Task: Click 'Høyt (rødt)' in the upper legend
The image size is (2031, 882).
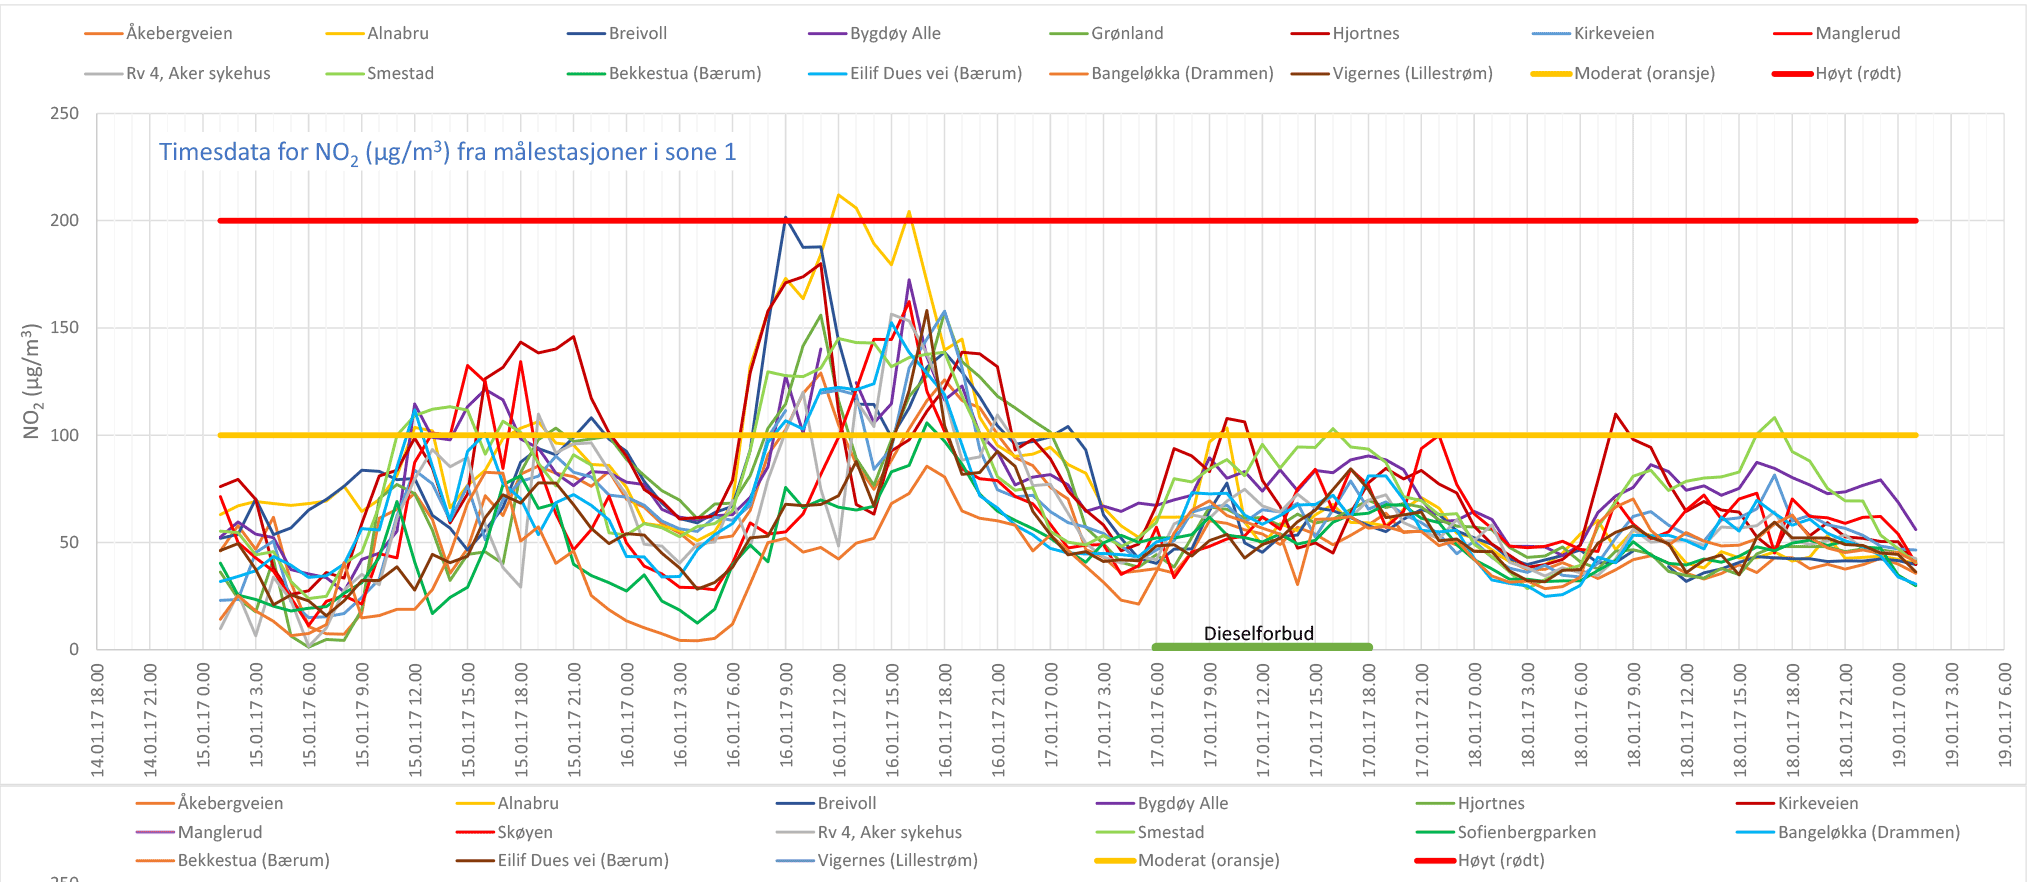Action: coord(1859,73)
